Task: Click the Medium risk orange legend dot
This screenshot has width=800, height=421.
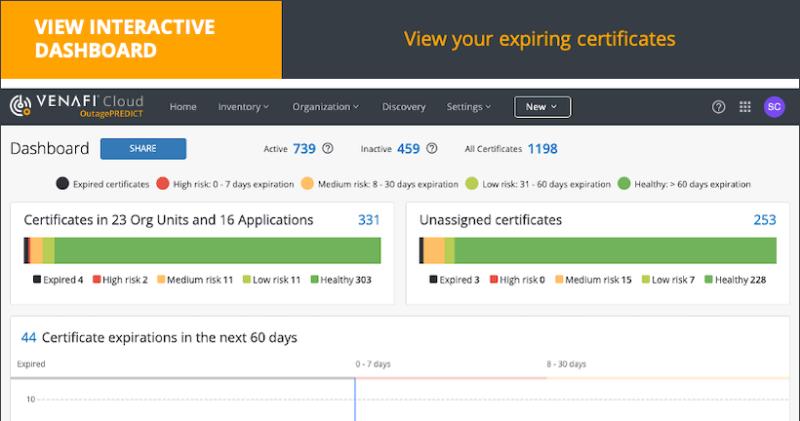Action: (307, 184)
